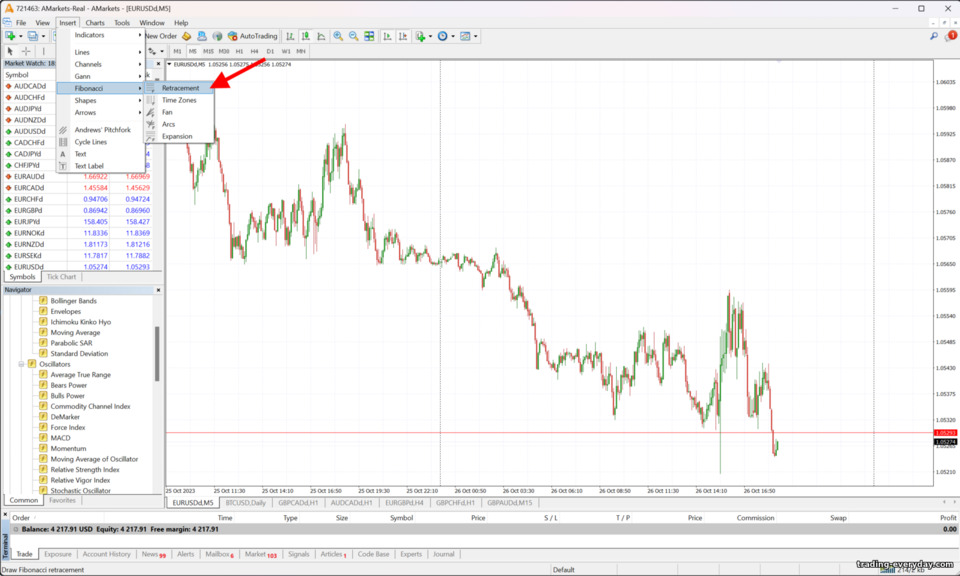Choose Fibonacci Fan menu entry
960x576 pixels.
179,113
